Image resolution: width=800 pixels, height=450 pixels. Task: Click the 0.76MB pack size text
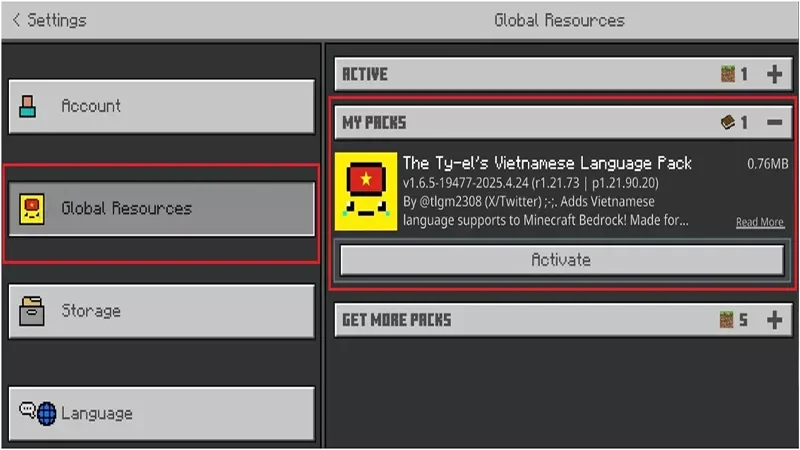click(767, 164)
